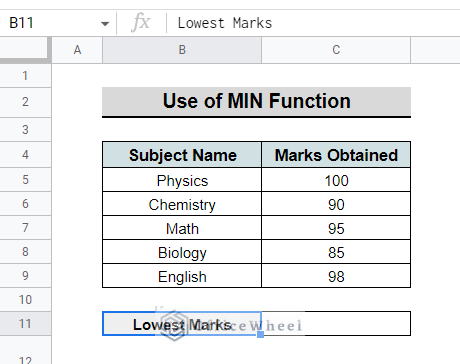Viewport: 460px width, 364px height.
Task: Select the cell with value 100
Action: coord(336,180)
